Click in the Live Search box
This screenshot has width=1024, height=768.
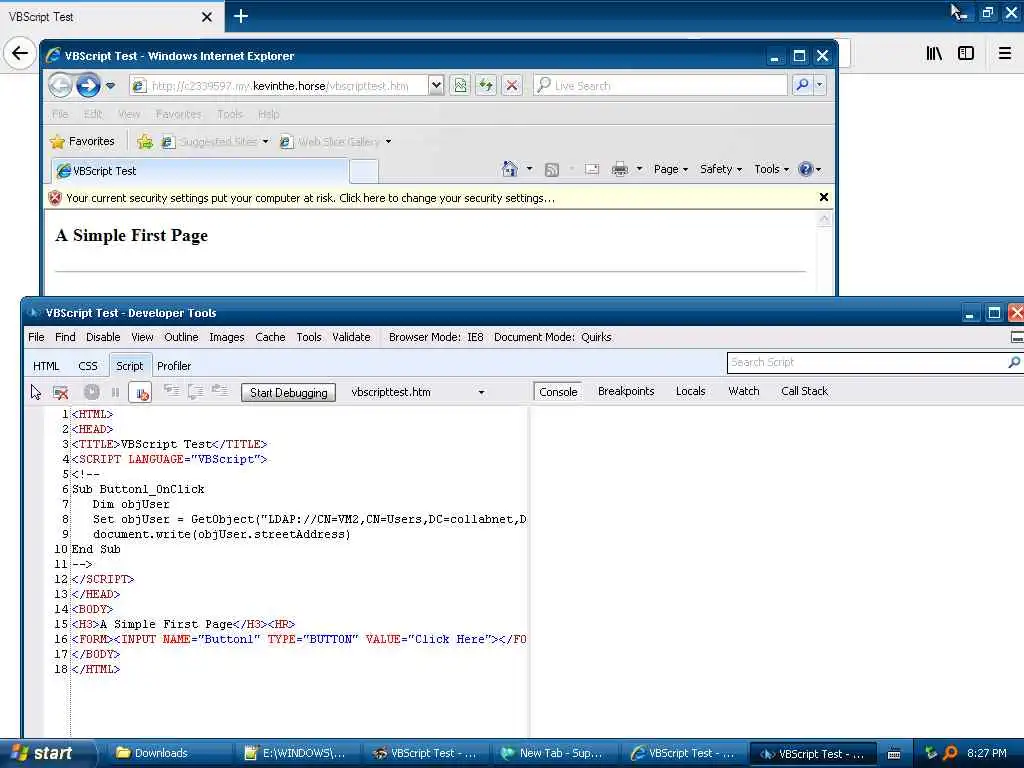tap(660, 86)
